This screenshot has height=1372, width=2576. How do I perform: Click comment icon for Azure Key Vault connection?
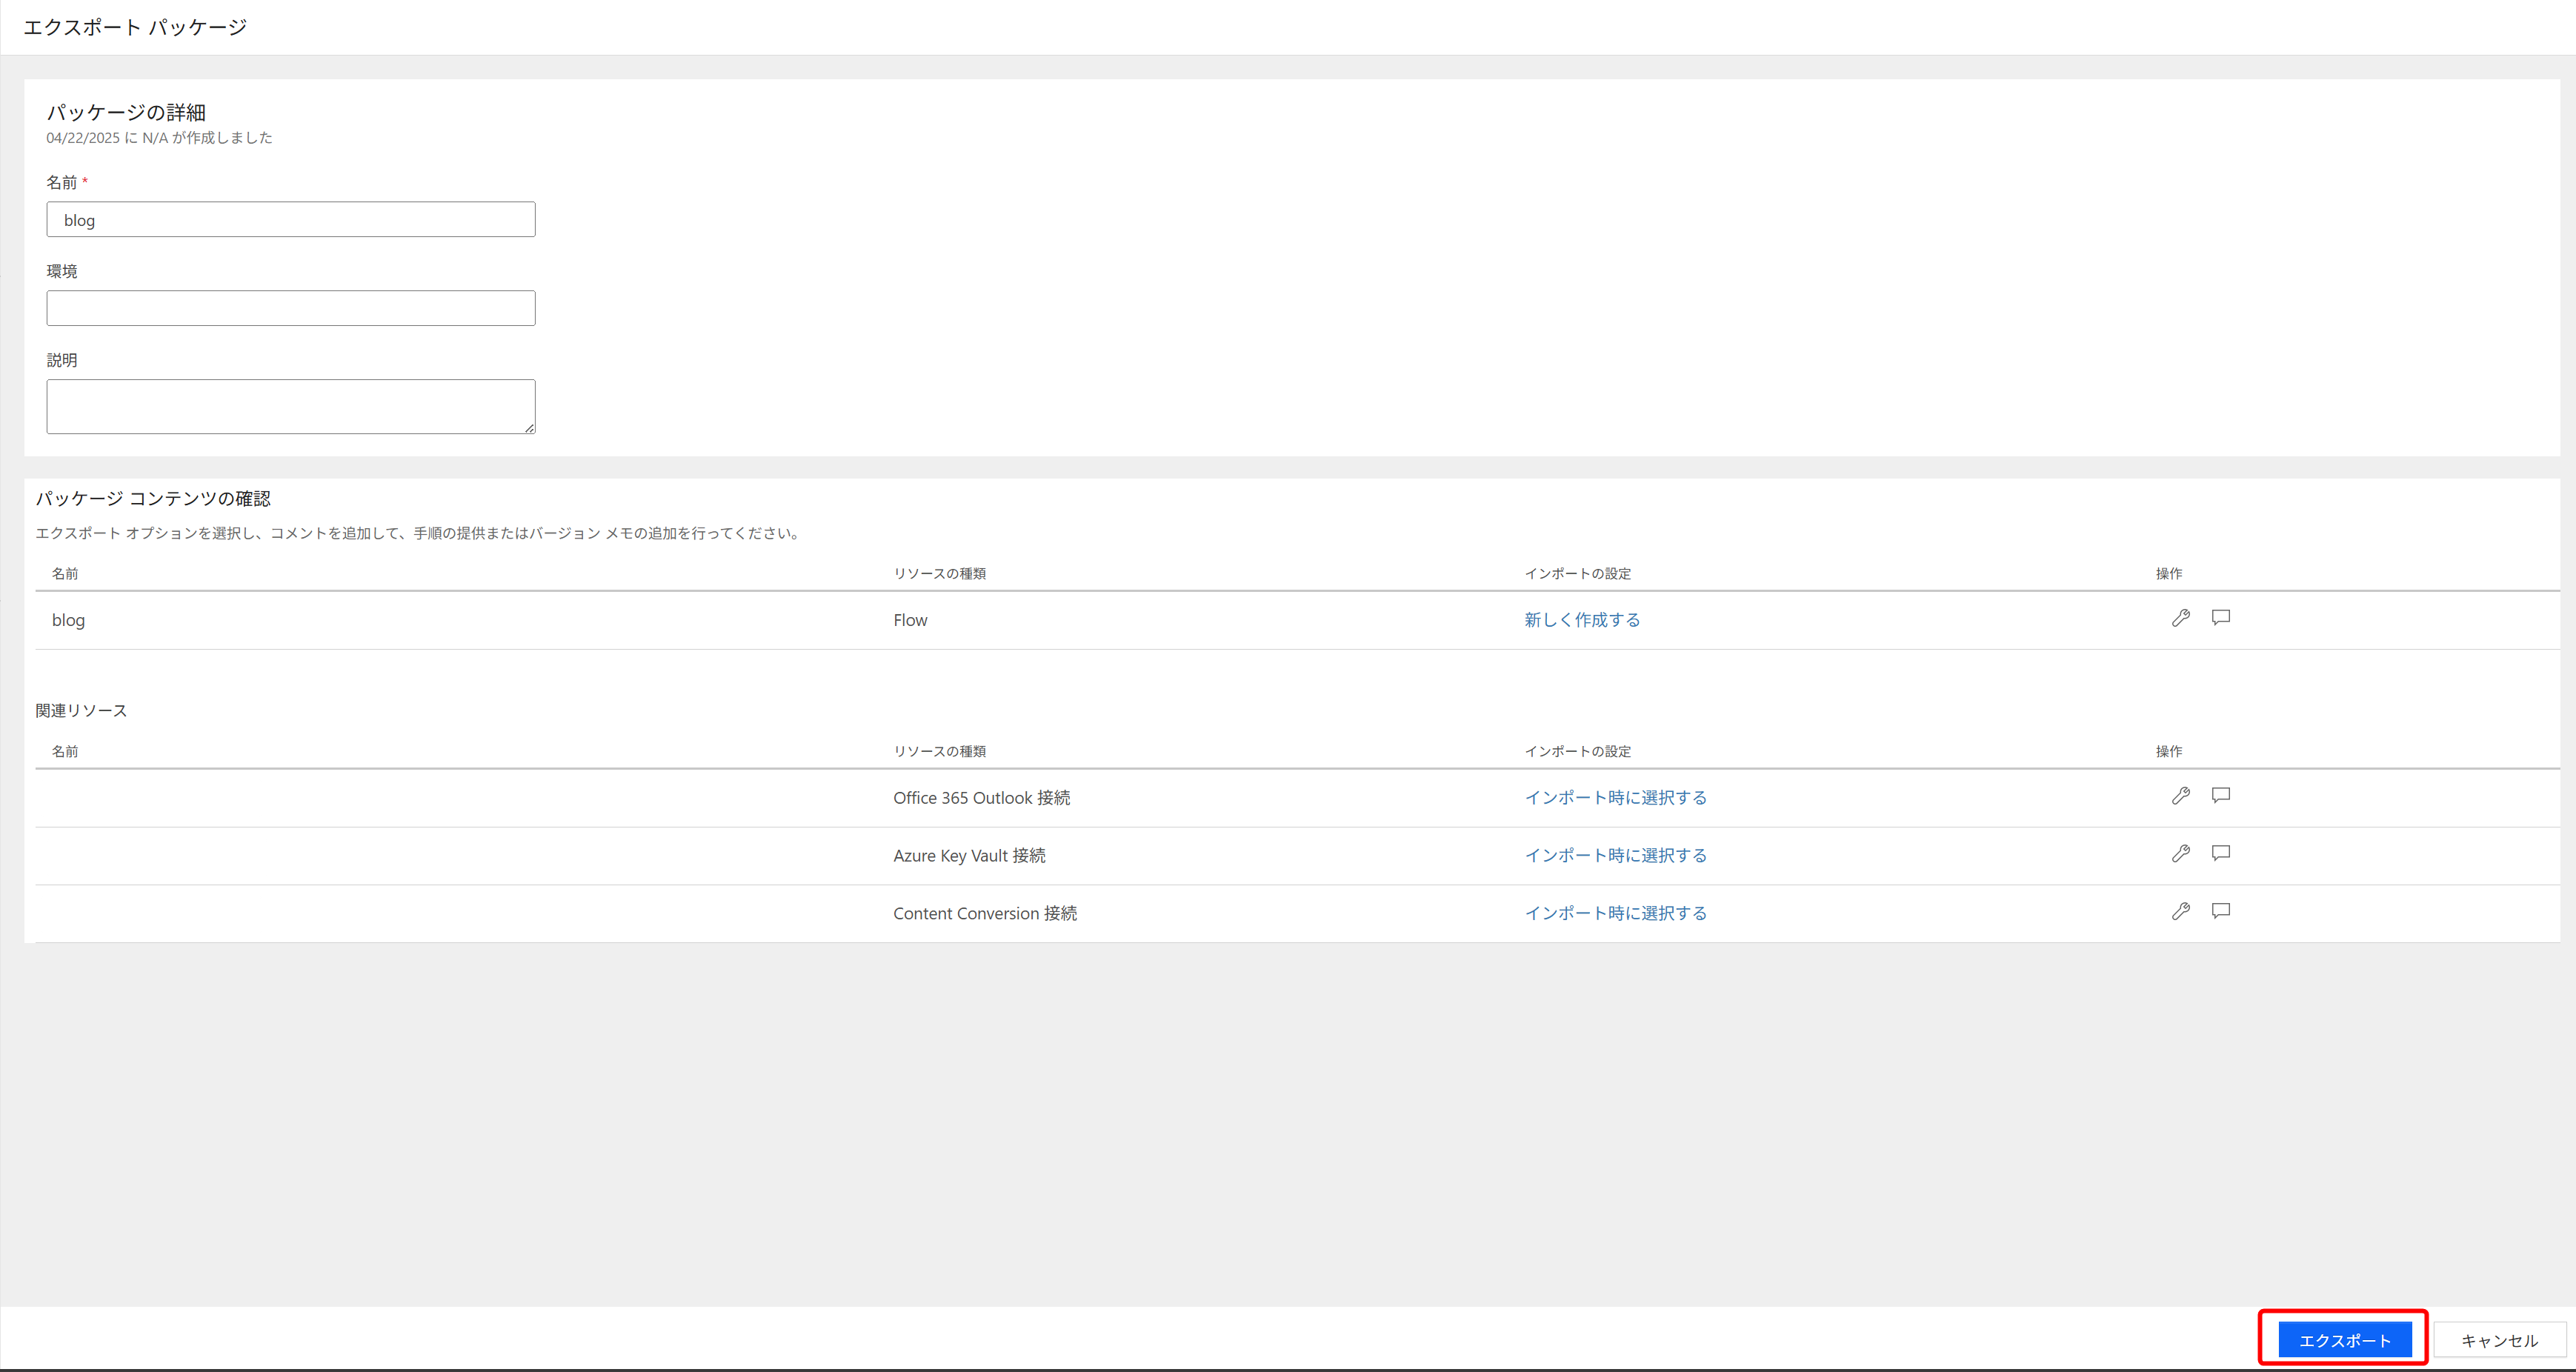[x=2220, y=853]
